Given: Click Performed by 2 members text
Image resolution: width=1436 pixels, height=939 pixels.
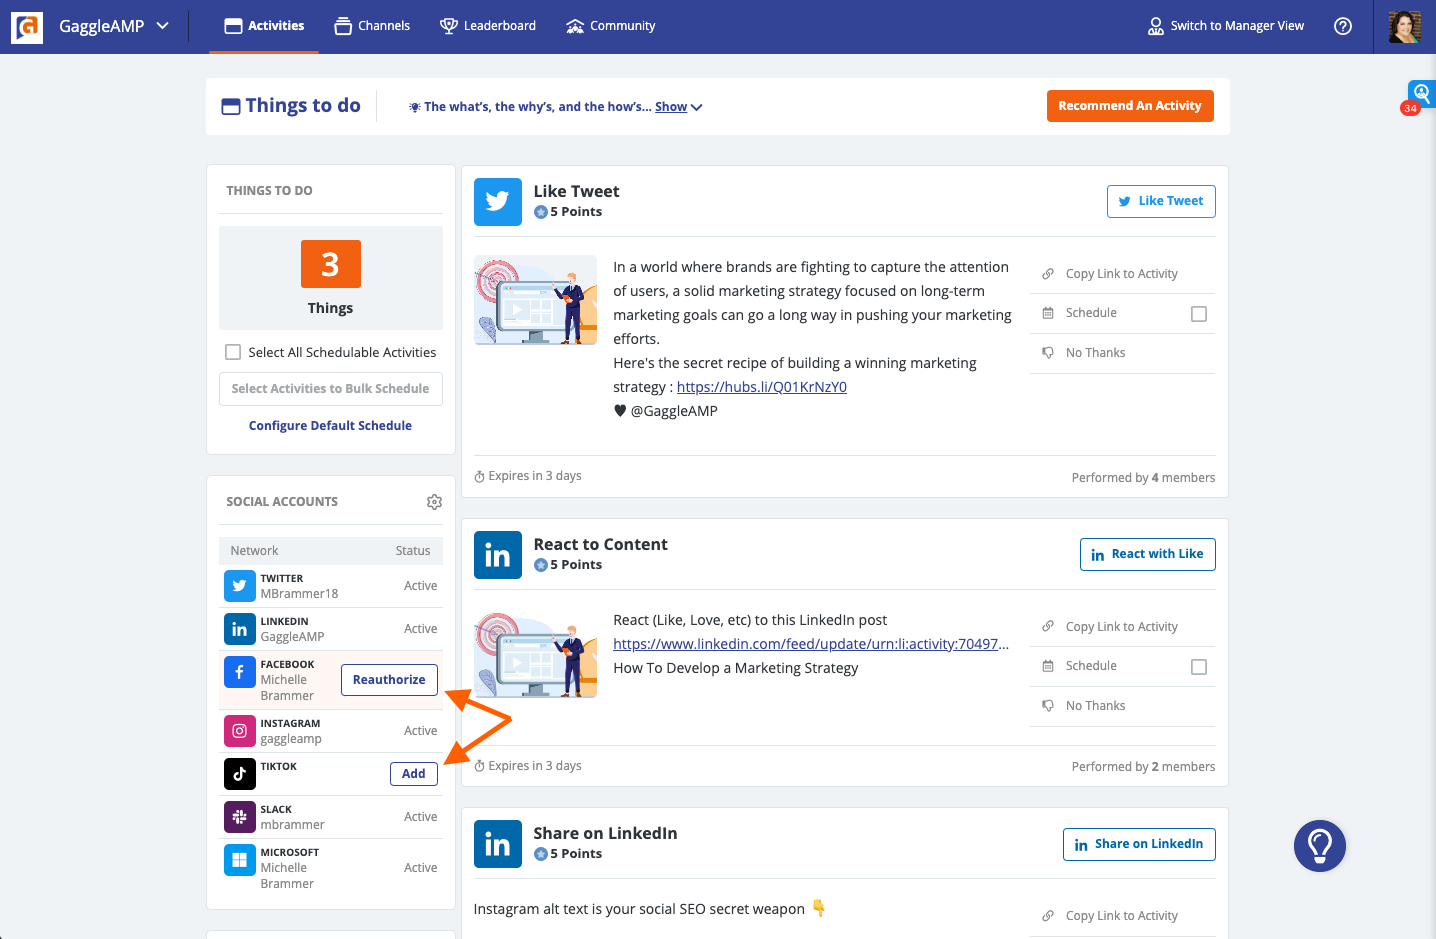Looking at the screenshot, I should (x=1143, y=767).
